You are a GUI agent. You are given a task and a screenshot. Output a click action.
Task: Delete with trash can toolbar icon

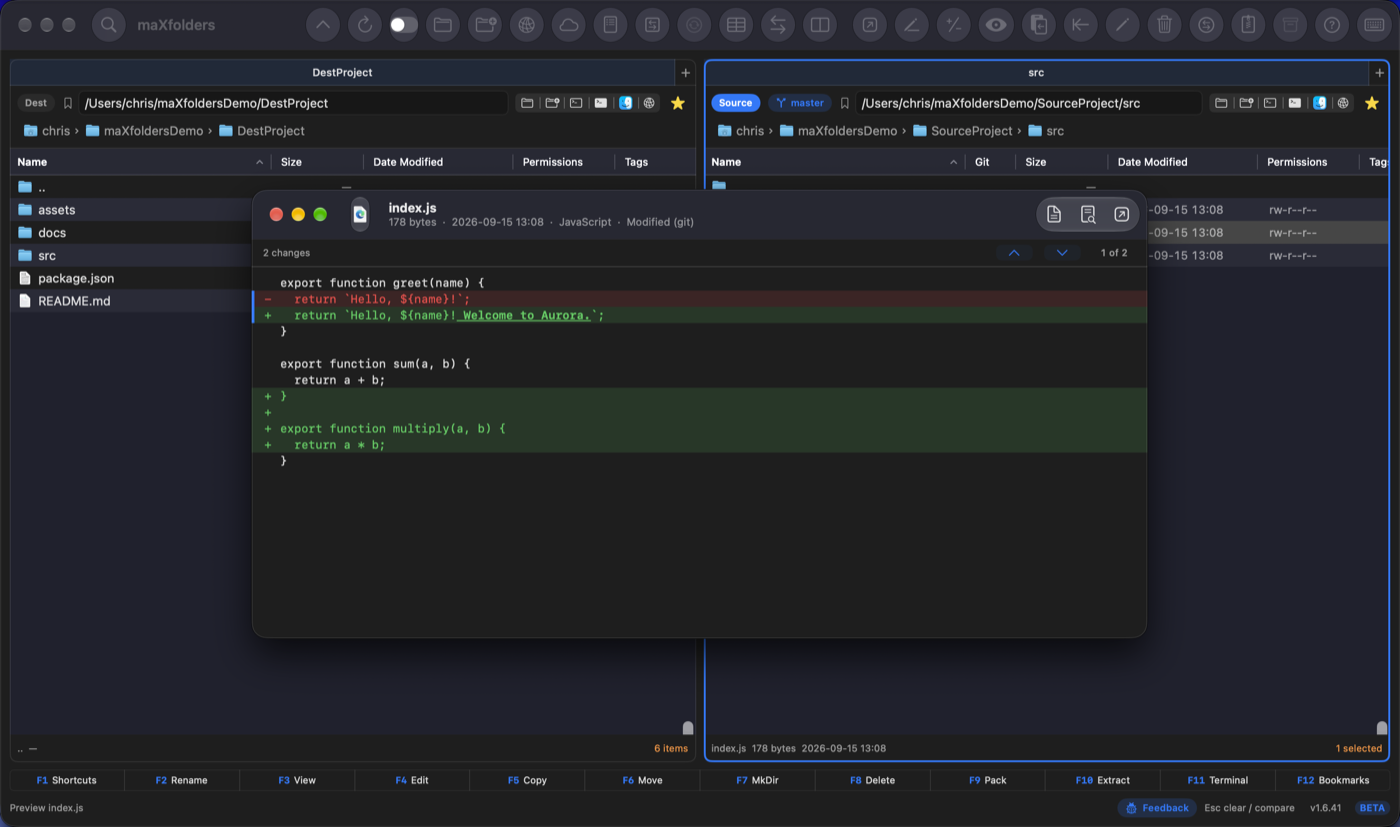coord(1164,25)
